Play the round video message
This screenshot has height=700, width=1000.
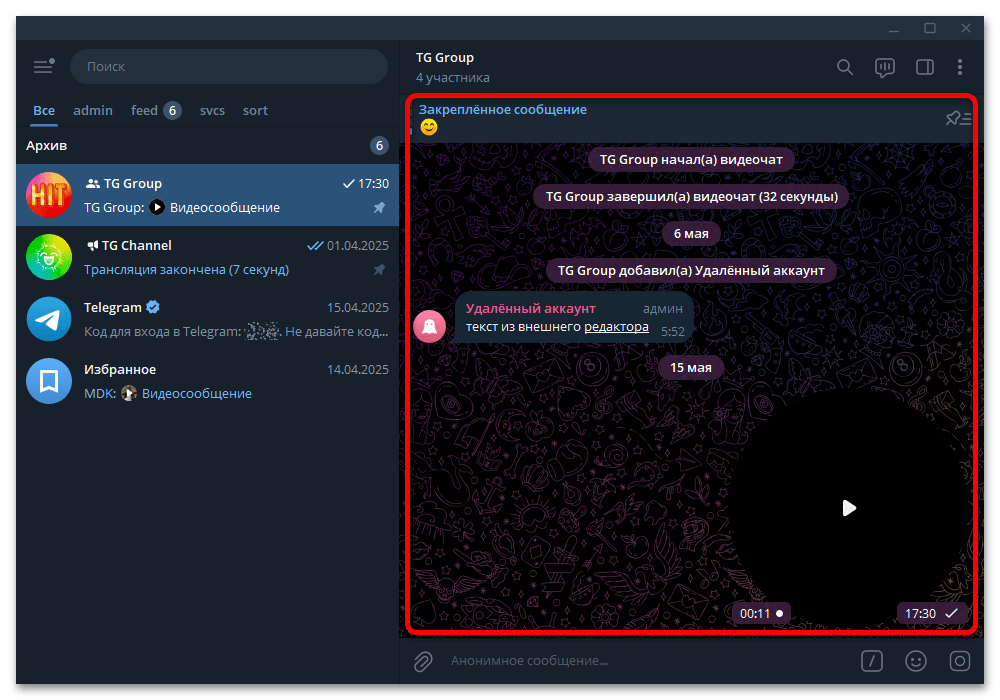[x=848, y=508]
